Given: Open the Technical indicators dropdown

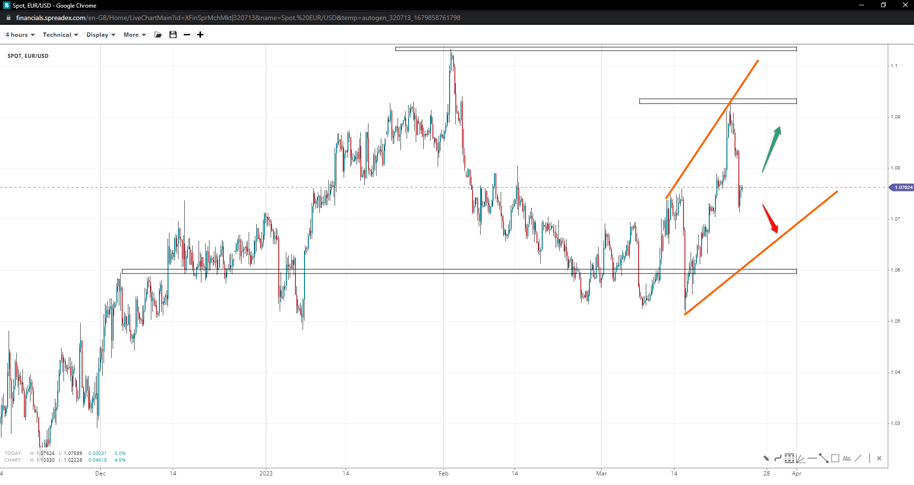Looking at the screenshot, I should click(x=60, y=35).
